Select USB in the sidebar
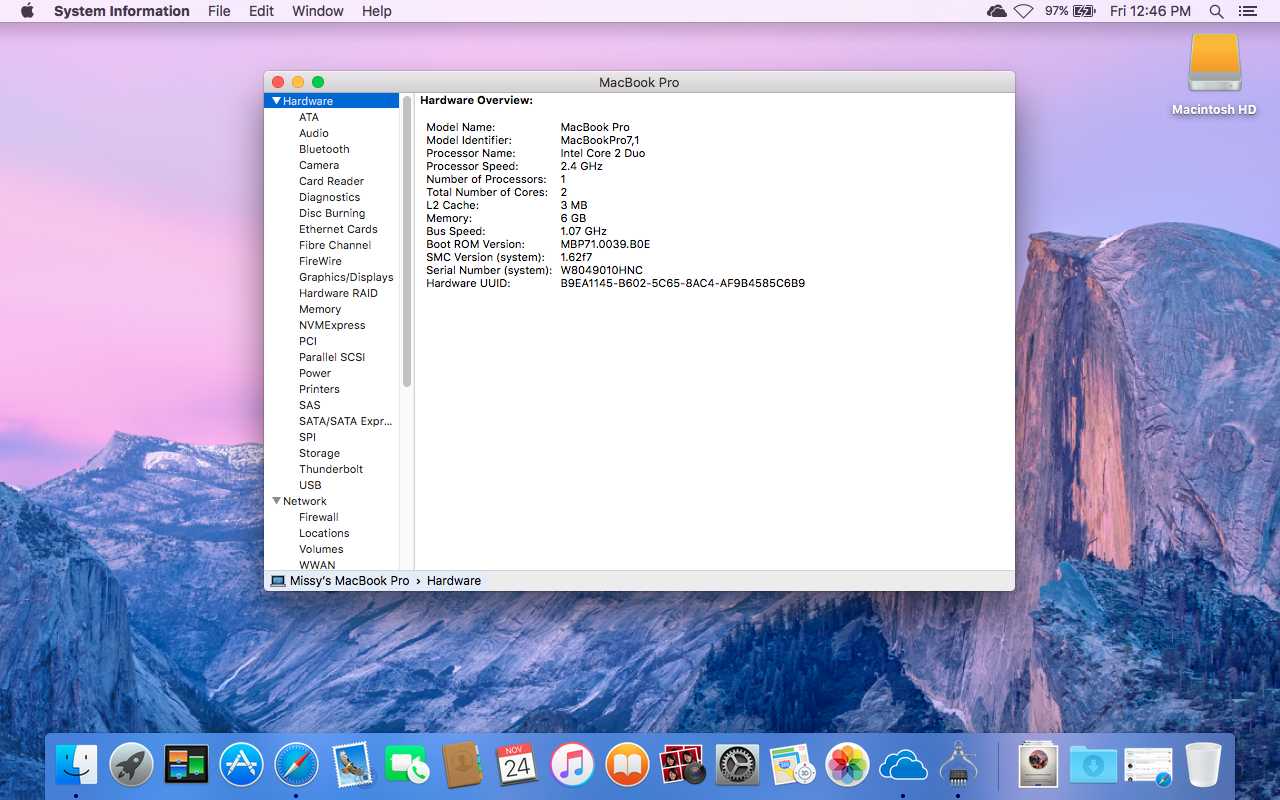The height and width of the screenshot is (800, 1280). [x=310, y=485]
